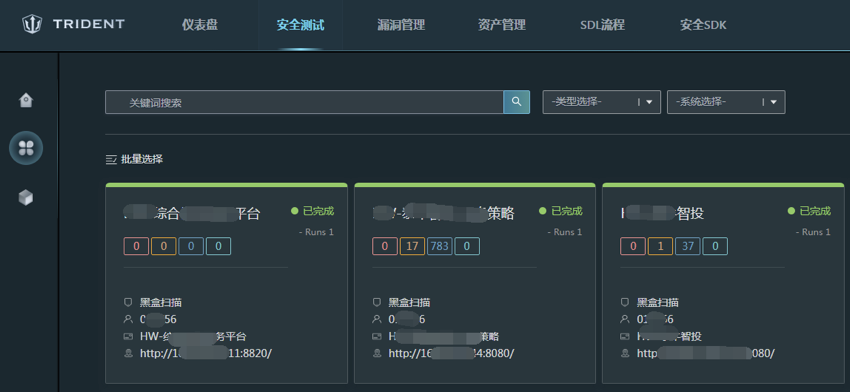This screenshot has width=850, height=392.
Task: Open the 资产管理 tab
Action: [502, 25]
